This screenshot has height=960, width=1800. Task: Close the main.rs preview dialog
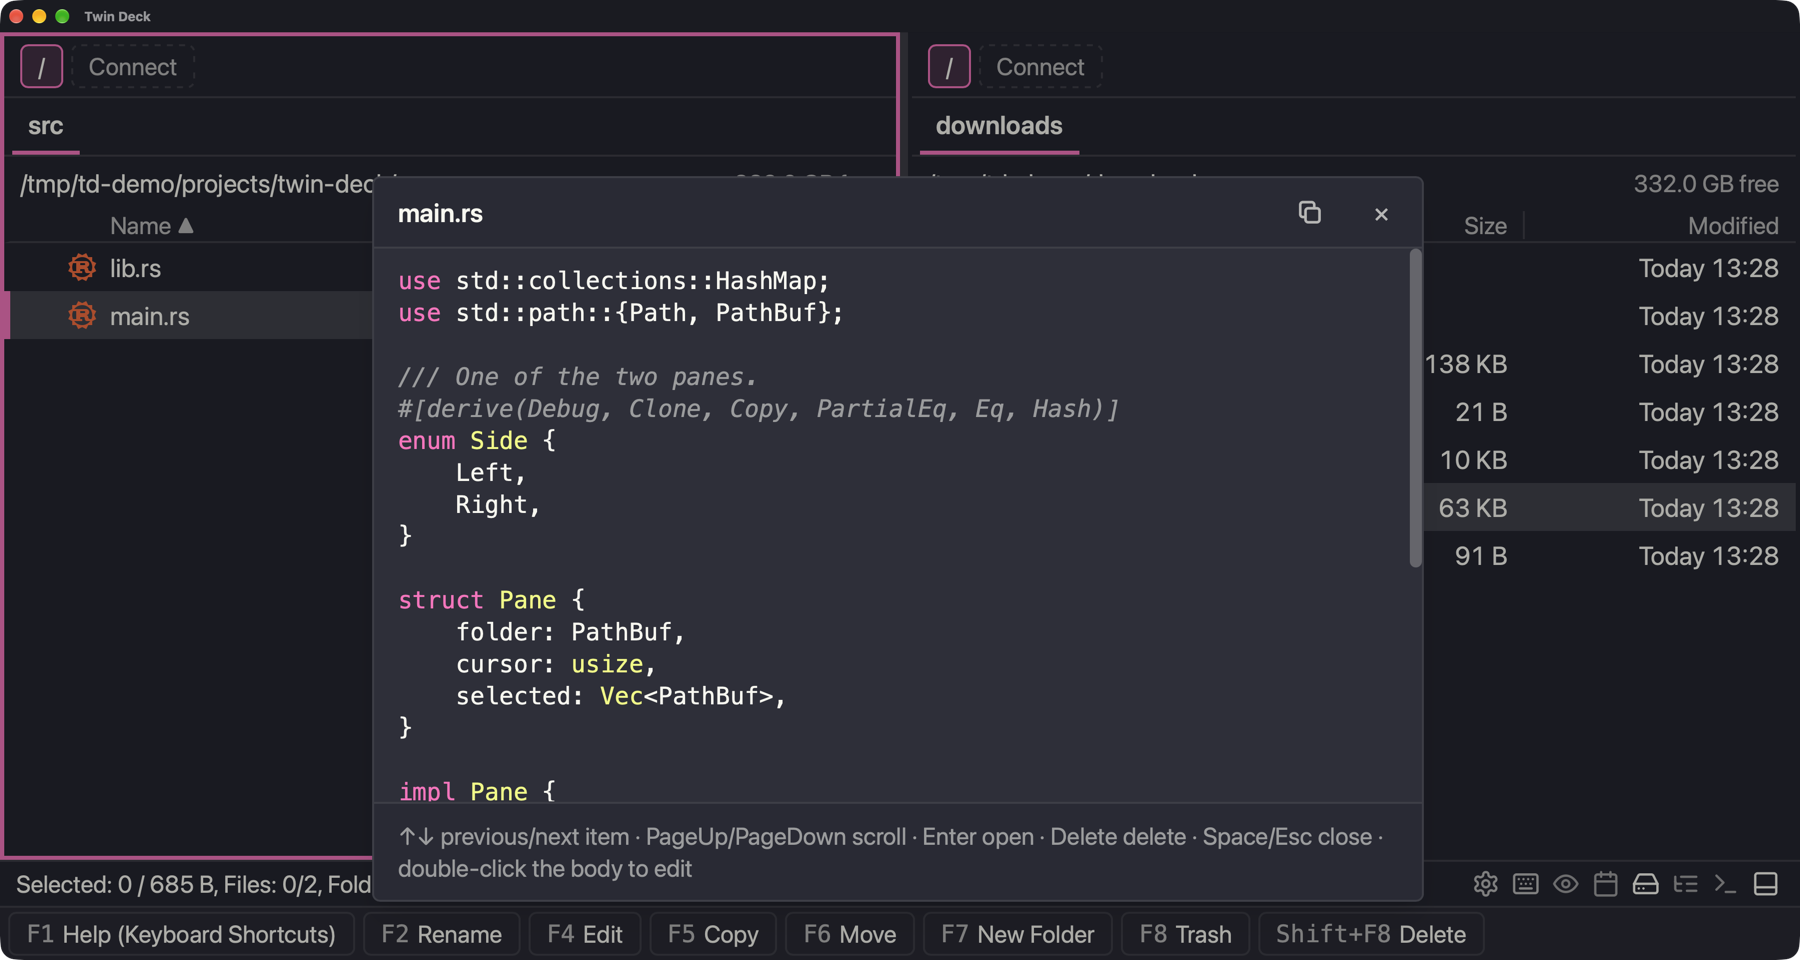[1381, 214]
